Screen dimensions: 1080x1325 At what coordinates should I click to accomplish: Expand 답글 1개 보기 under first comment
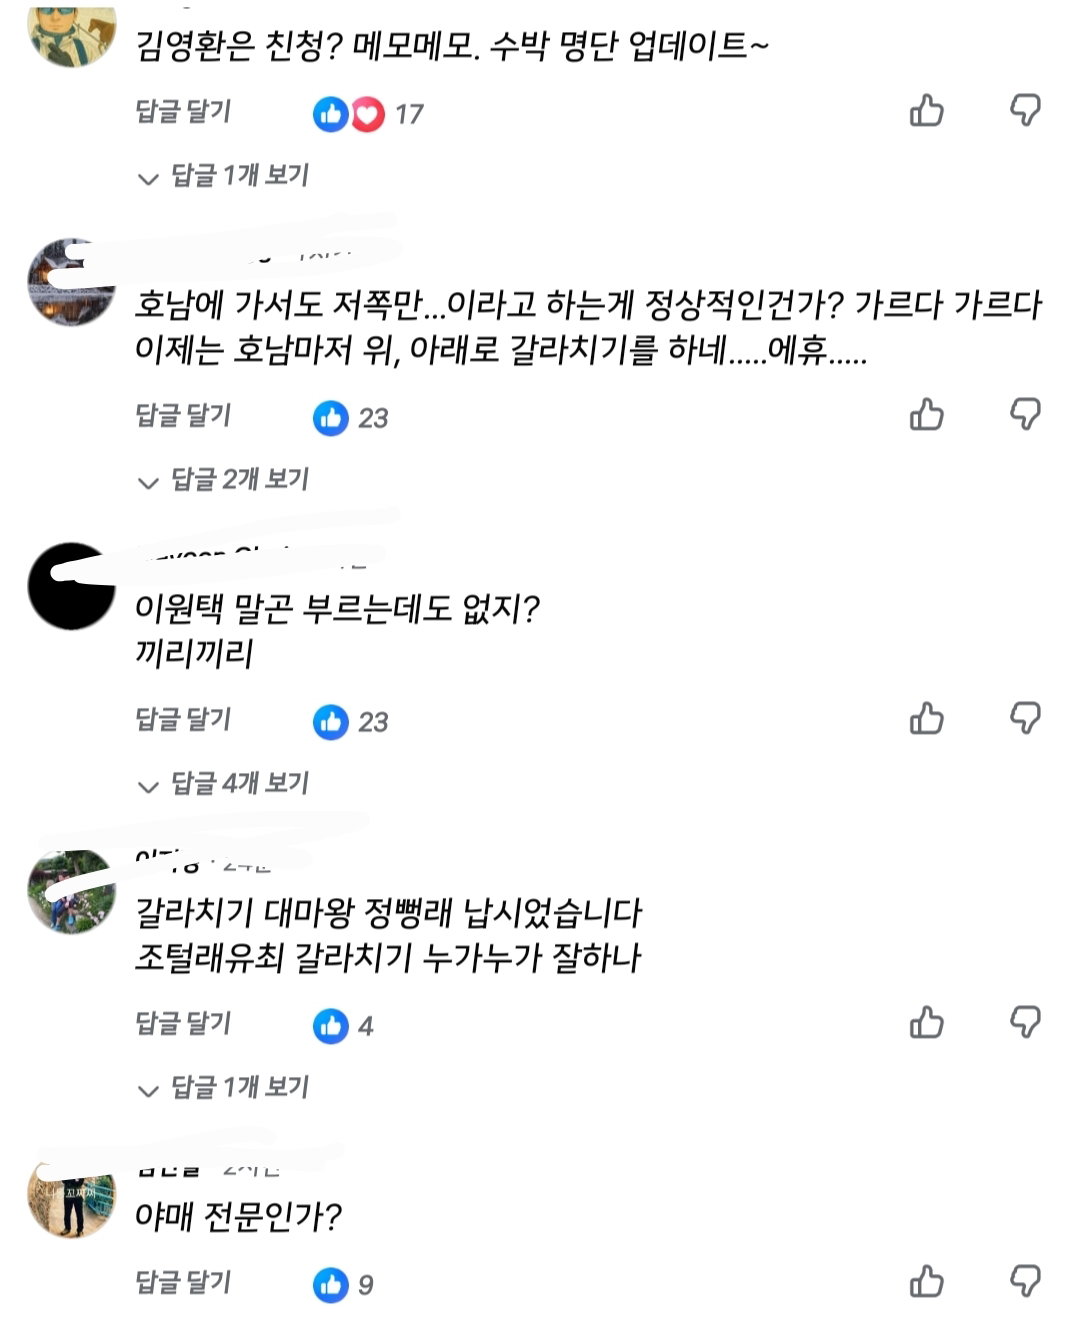[223, 176]
